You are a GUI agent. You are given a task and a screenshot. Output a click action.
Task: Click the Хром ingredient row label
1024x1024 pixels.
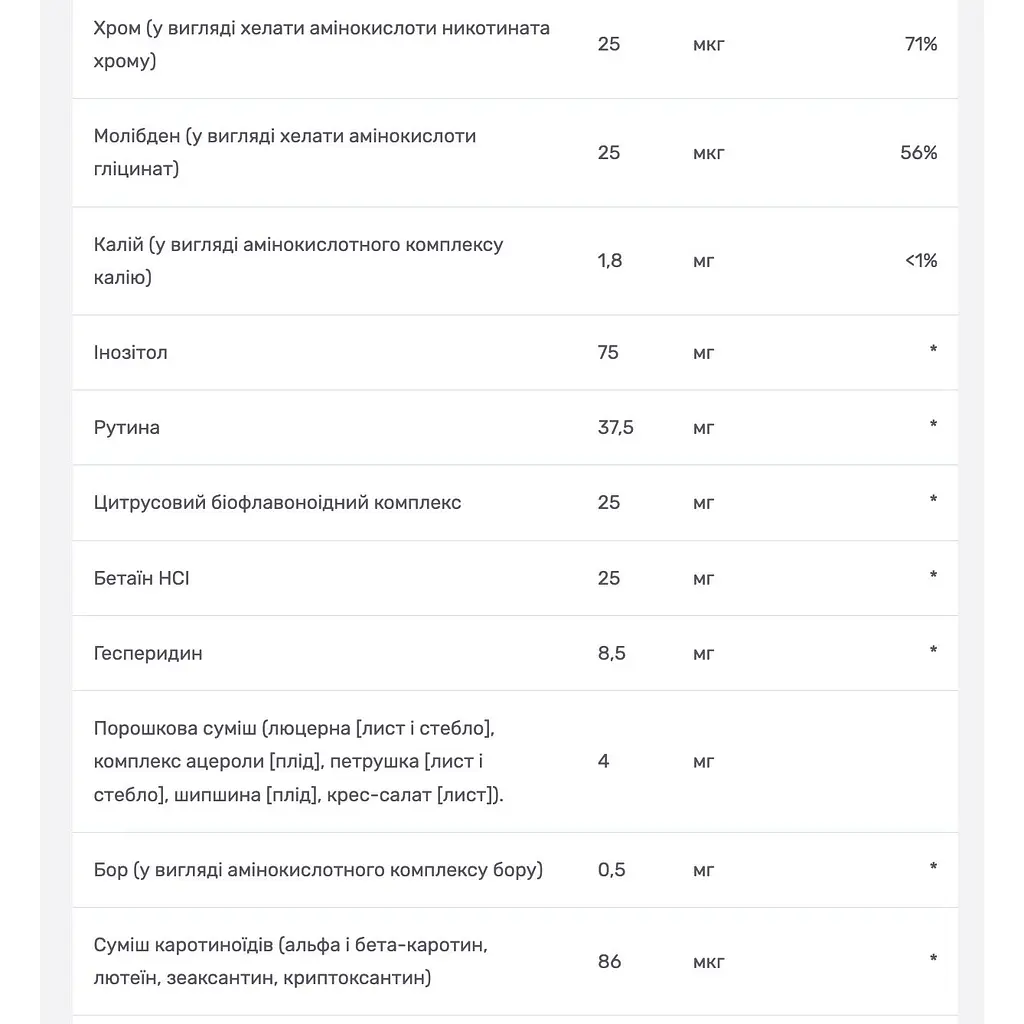tap(321, 44)
